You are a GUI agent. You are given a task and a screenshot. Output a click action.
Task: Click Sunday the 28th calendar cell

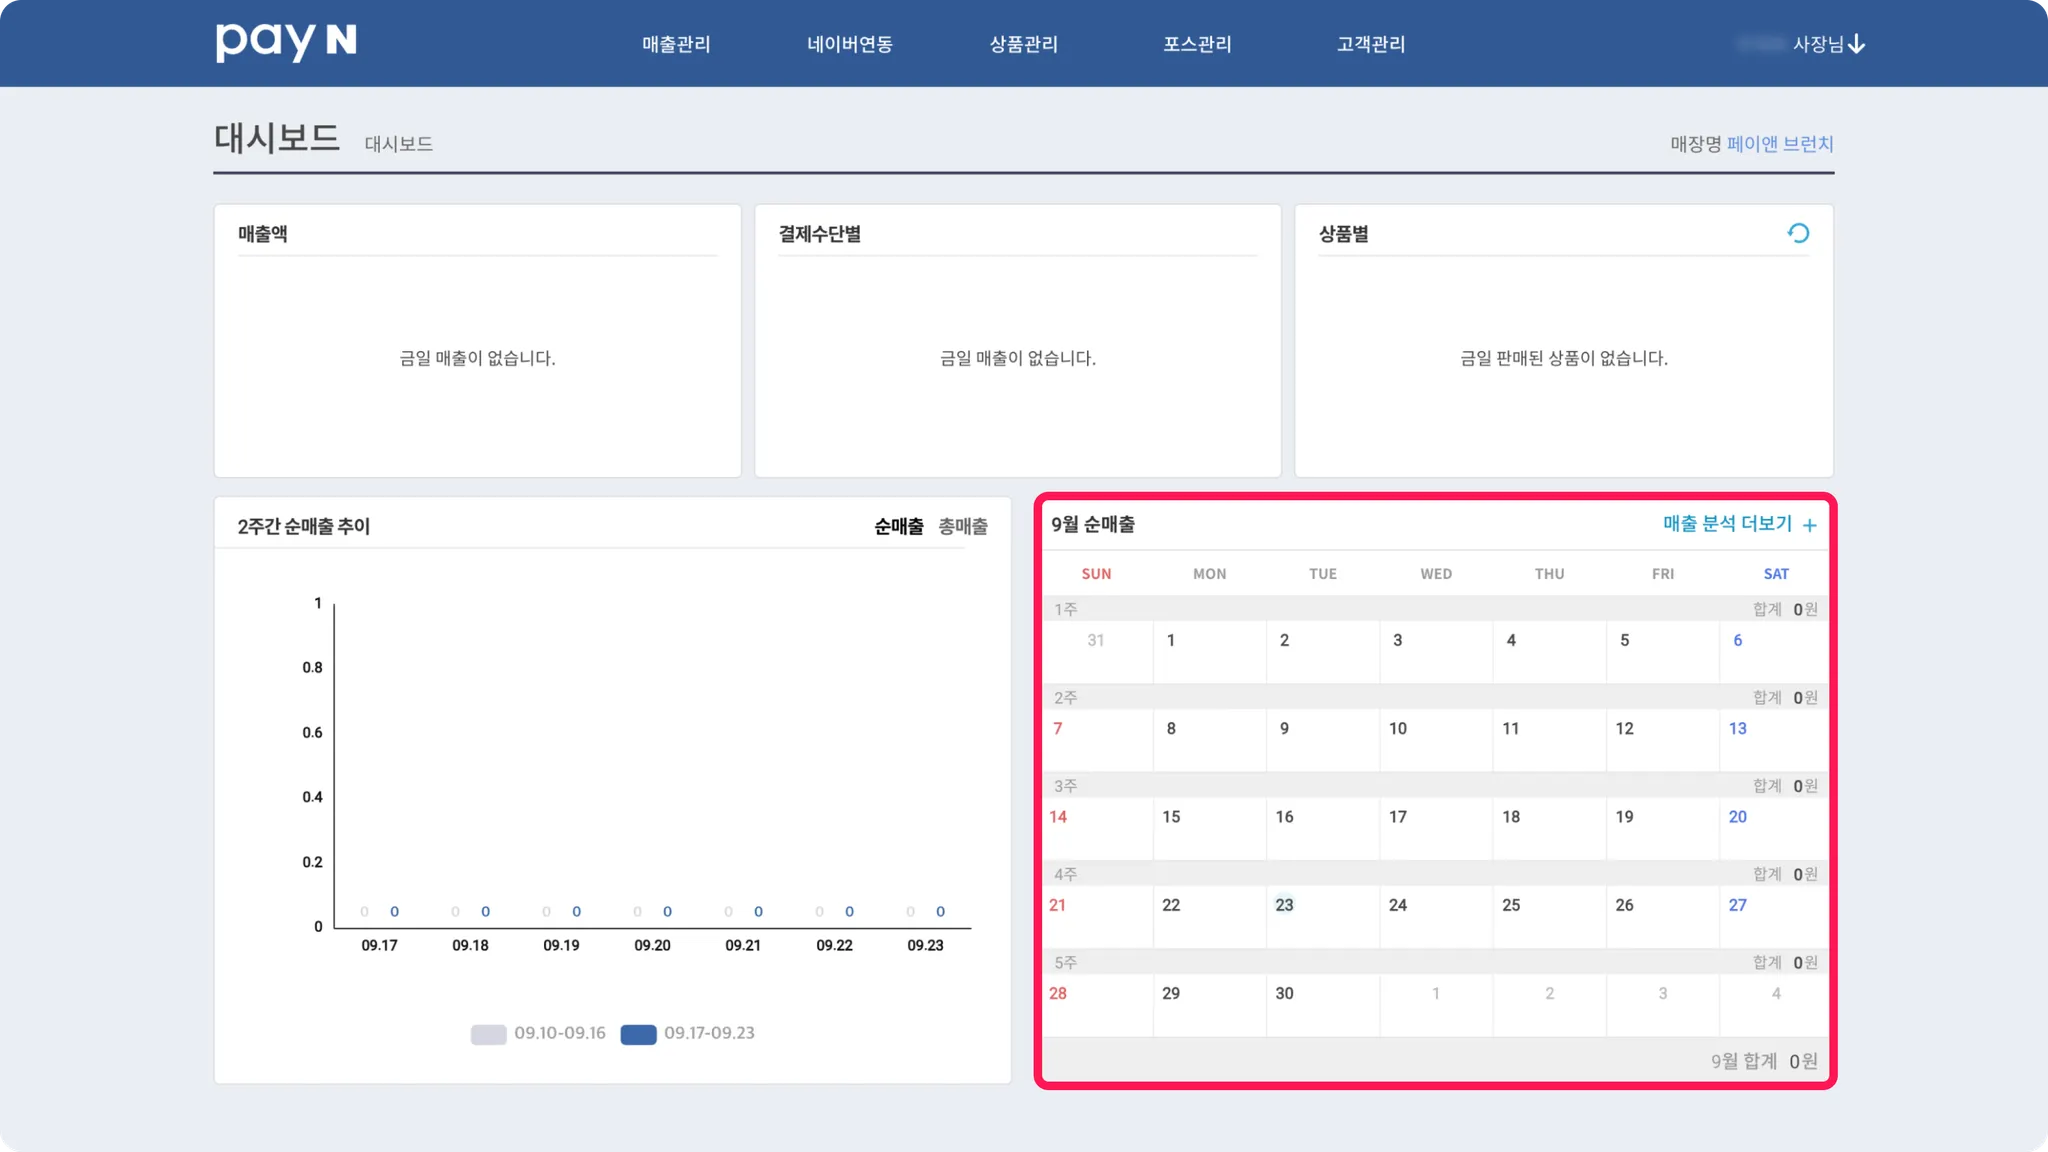(1058, 993)
